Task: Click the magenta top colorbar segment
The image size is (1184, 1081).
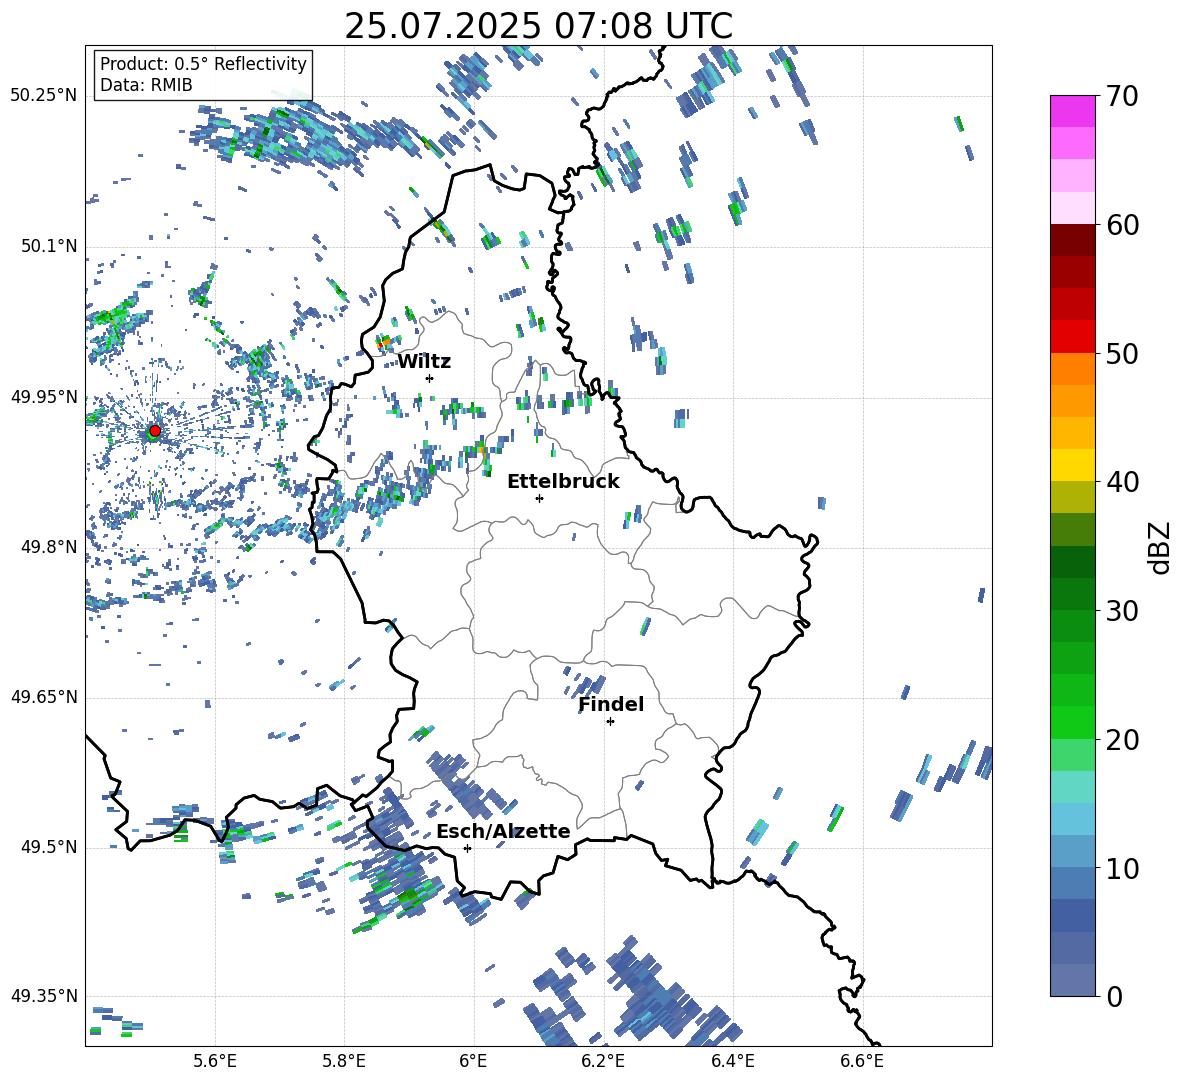Action: point(1072,111)
